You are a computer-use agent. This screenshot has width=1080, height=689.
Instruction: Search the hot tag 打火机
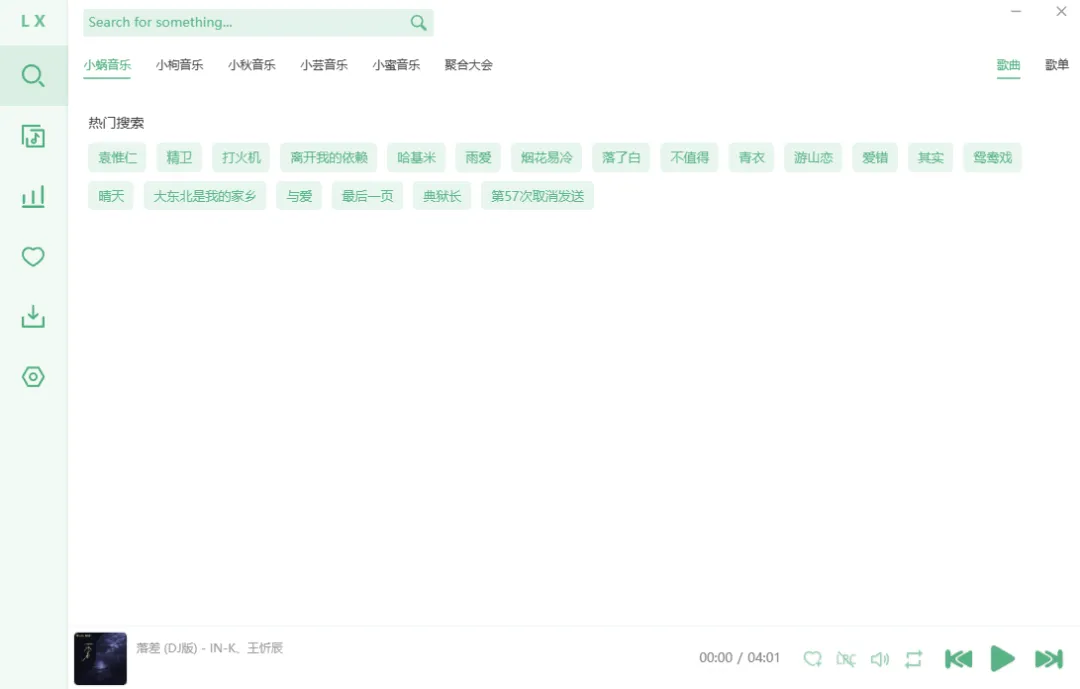(x=241, y=158)
